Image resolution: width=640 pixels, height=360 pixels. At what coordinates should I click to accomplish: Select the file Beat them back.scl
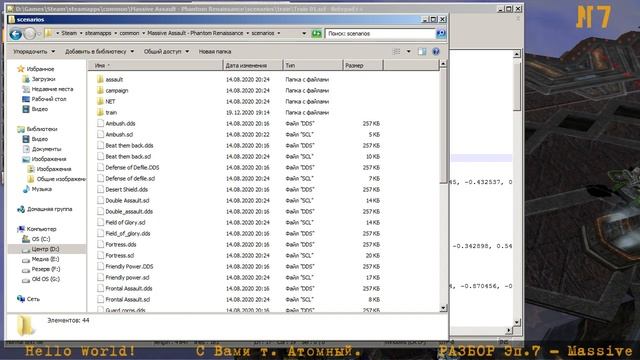pos(128,156)
